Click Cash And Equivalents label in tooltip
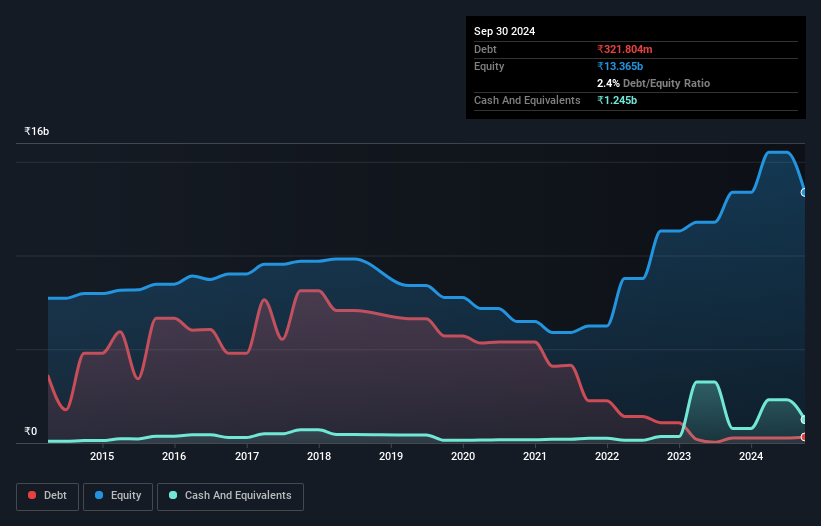The image size is (821, 526). [527, 100]
